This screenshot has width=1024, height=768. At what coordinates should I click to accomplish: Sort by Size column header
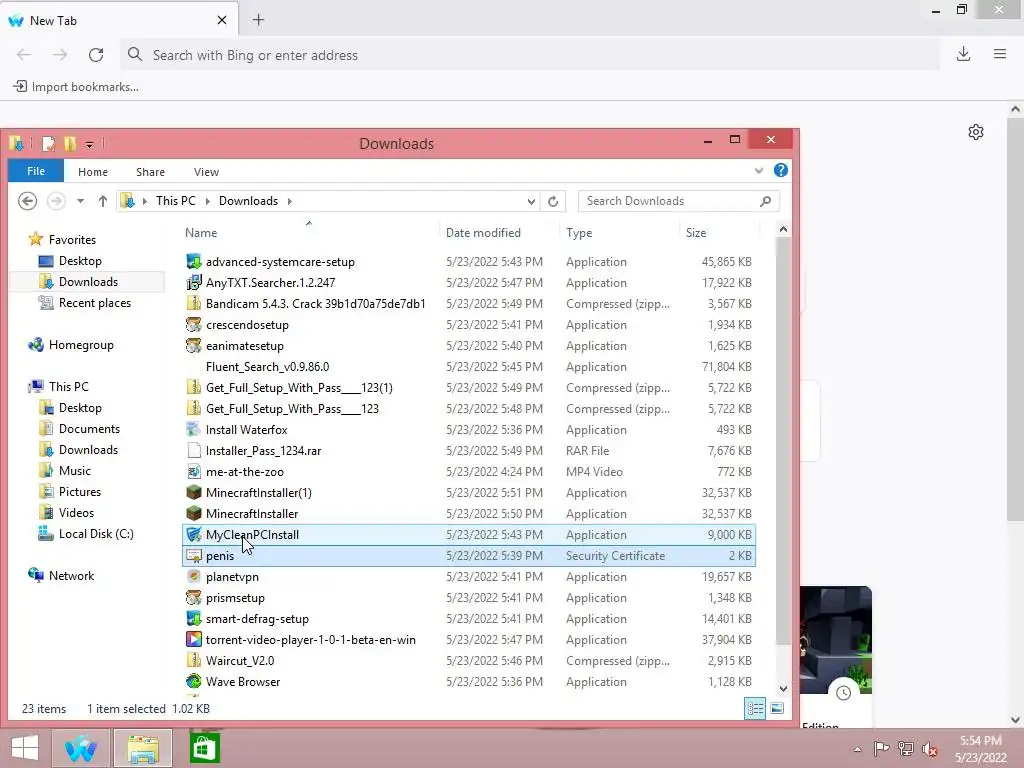click(696, 232)
